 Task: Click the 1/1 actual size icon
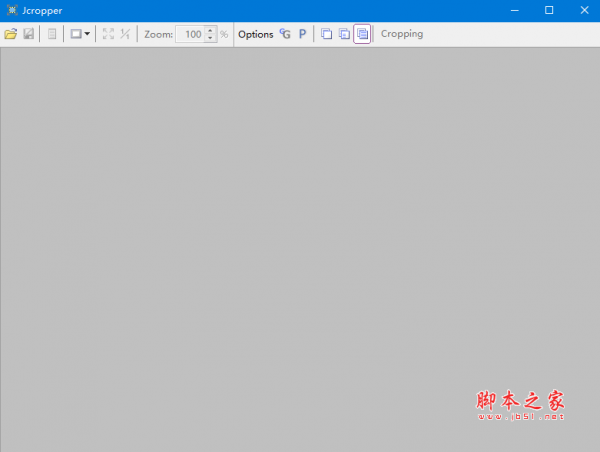coord(125,34)
